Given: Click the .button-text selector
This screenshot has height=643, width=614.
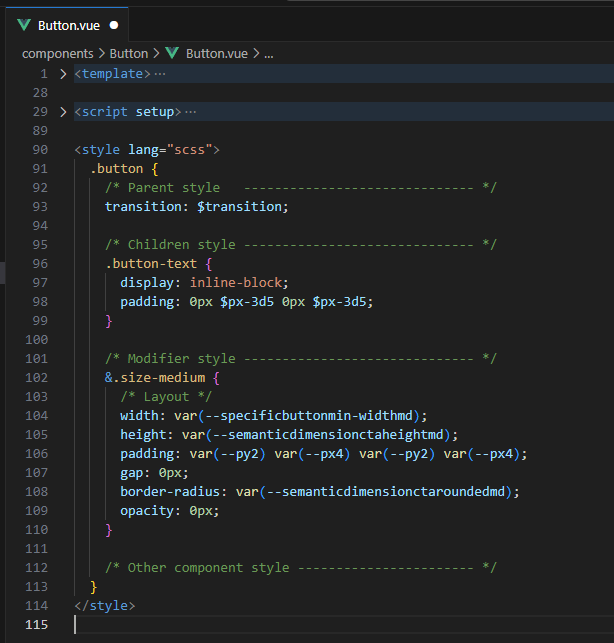Looking at the screenshot, I should (x=151, y=264).
